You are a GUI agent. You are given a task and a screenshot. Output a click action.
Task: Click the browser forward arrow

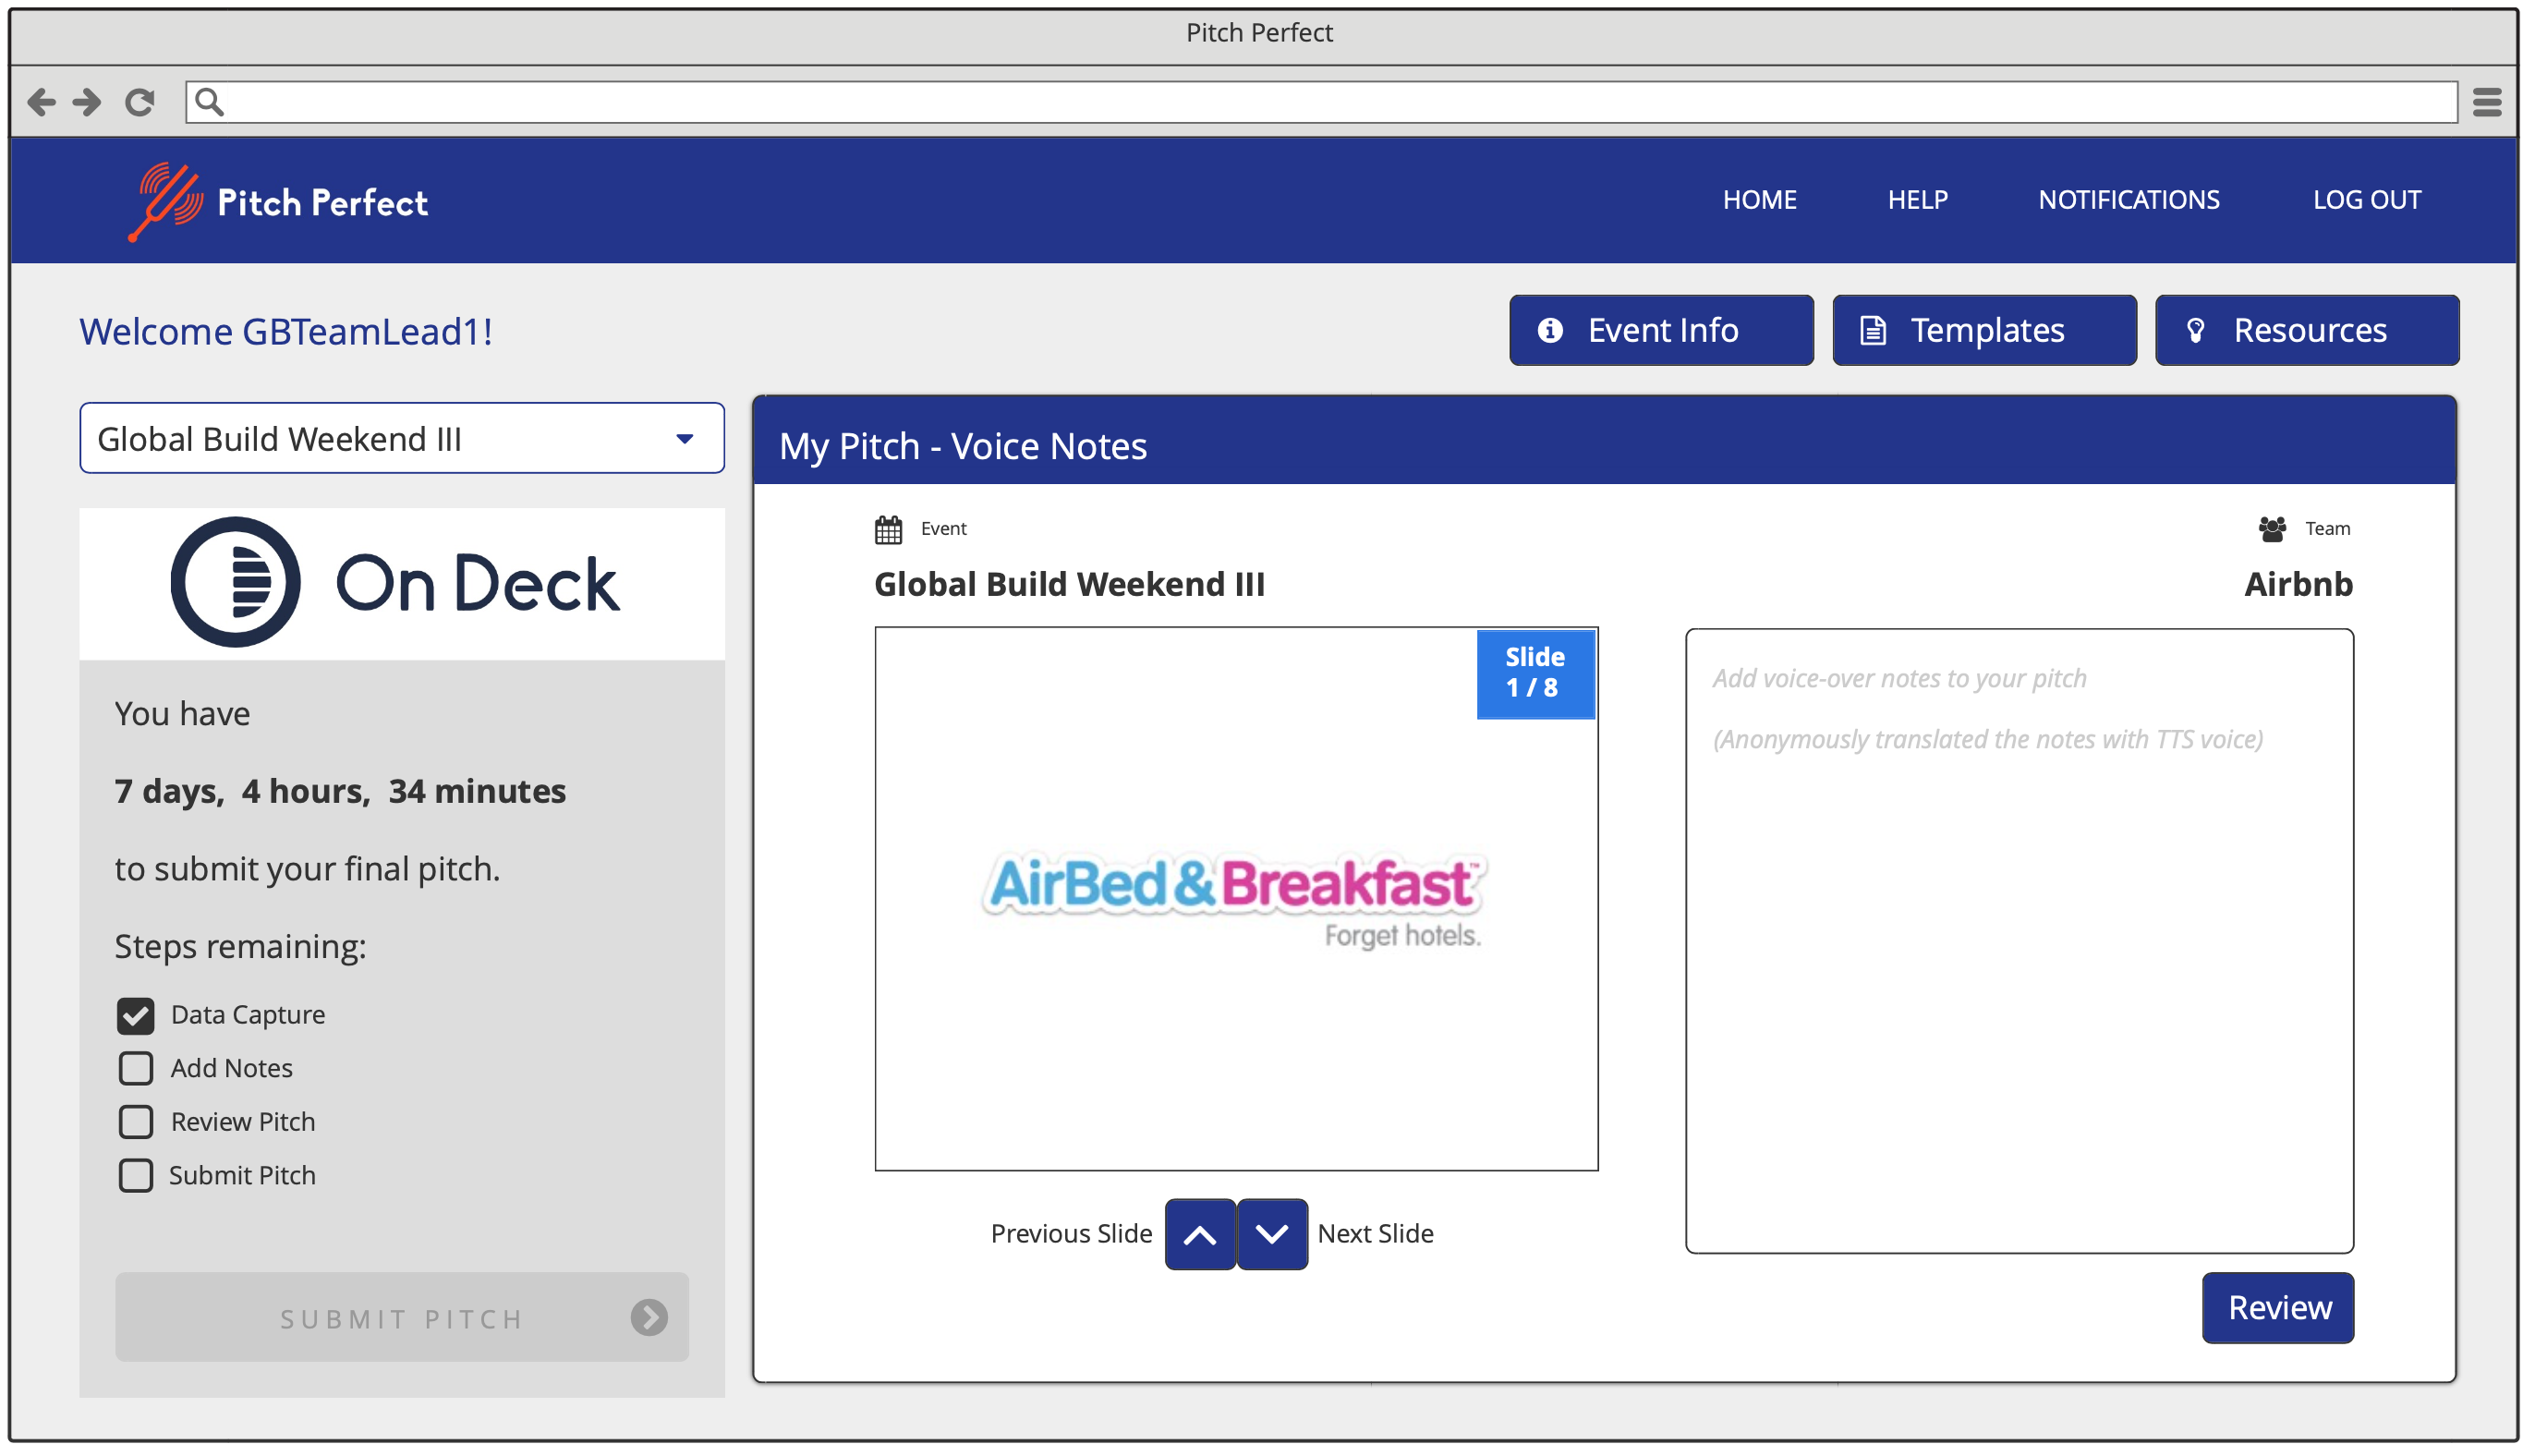[88, 102]
